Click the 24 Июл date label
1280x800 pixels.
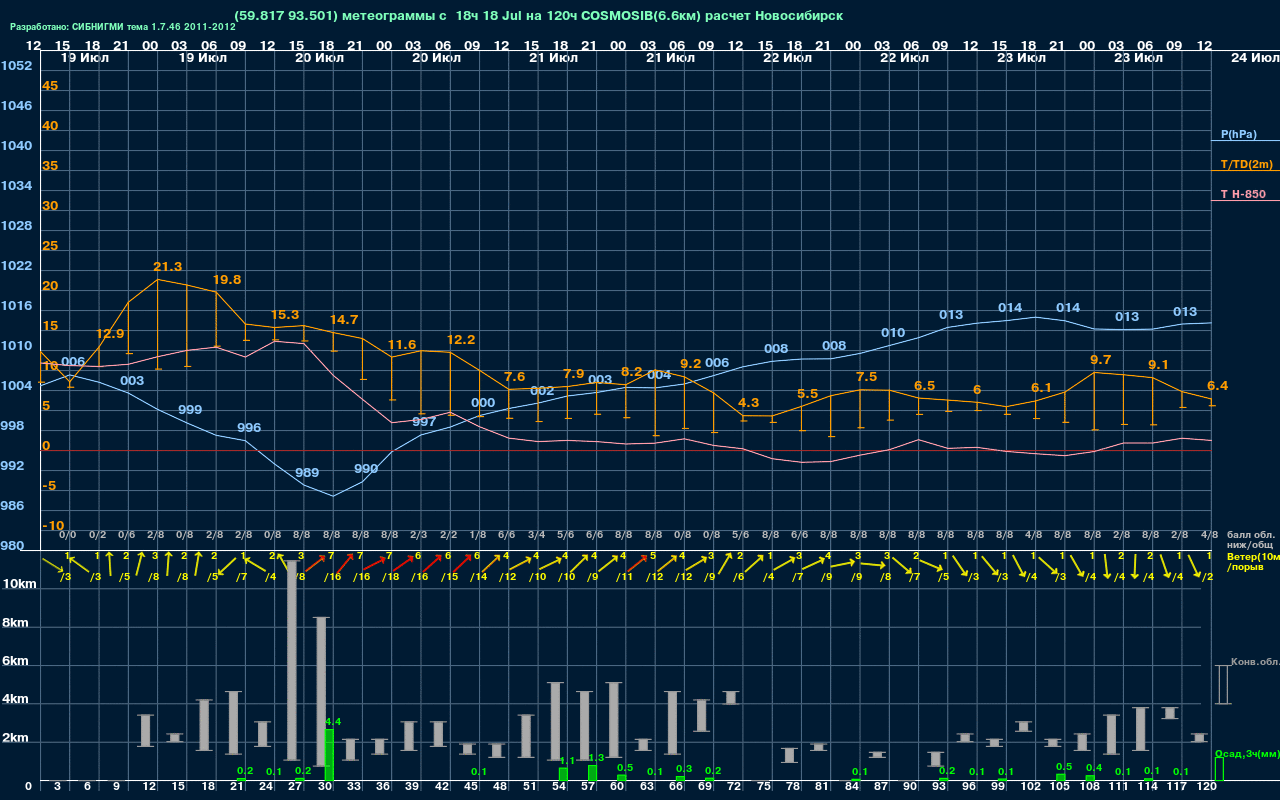[1253, 58]
